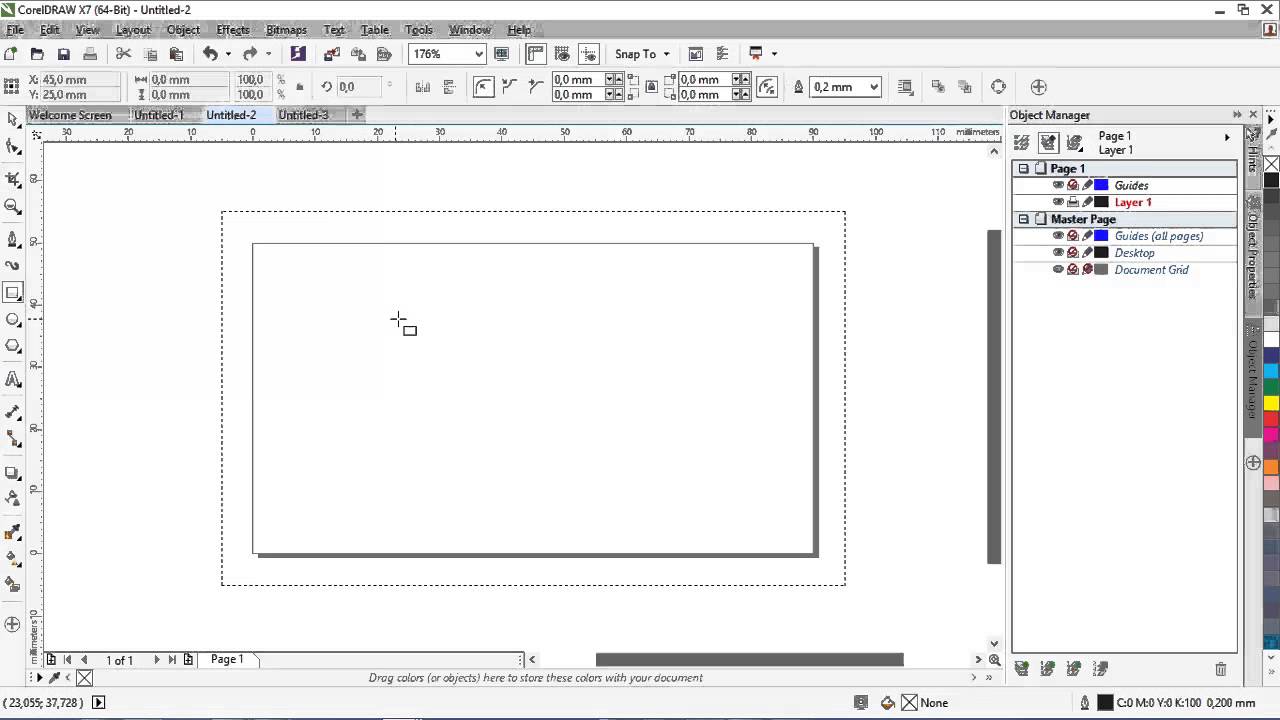The width and height of the screenshot is (1280, 720).
Task: Open the Redo history dropdown arrow
Action: tap(267, 54)
